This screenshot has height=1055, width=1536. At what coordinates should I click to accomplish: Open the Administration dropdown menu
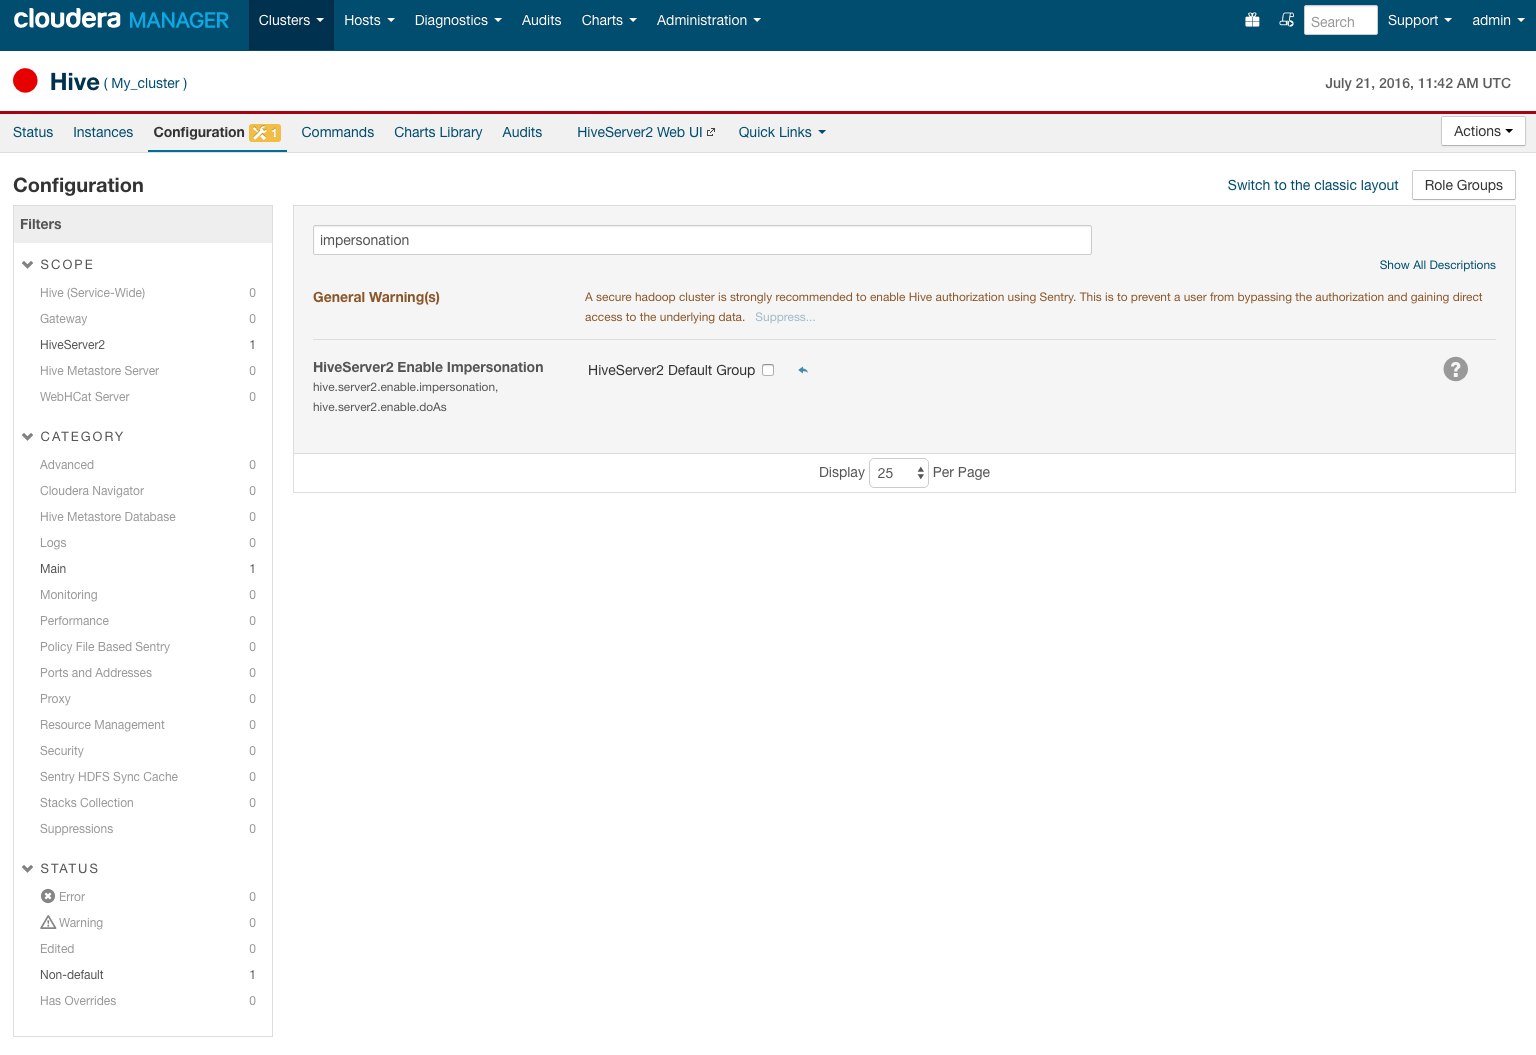(709, 20)
